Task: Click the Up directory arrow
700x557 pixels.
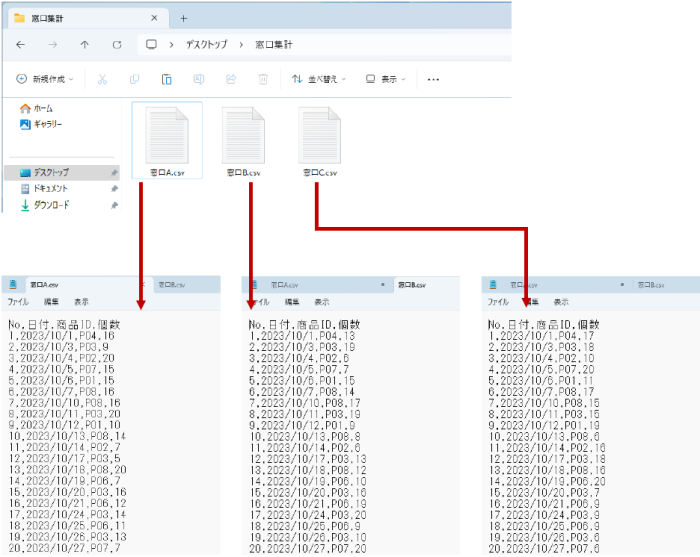Action: (84, 45)
